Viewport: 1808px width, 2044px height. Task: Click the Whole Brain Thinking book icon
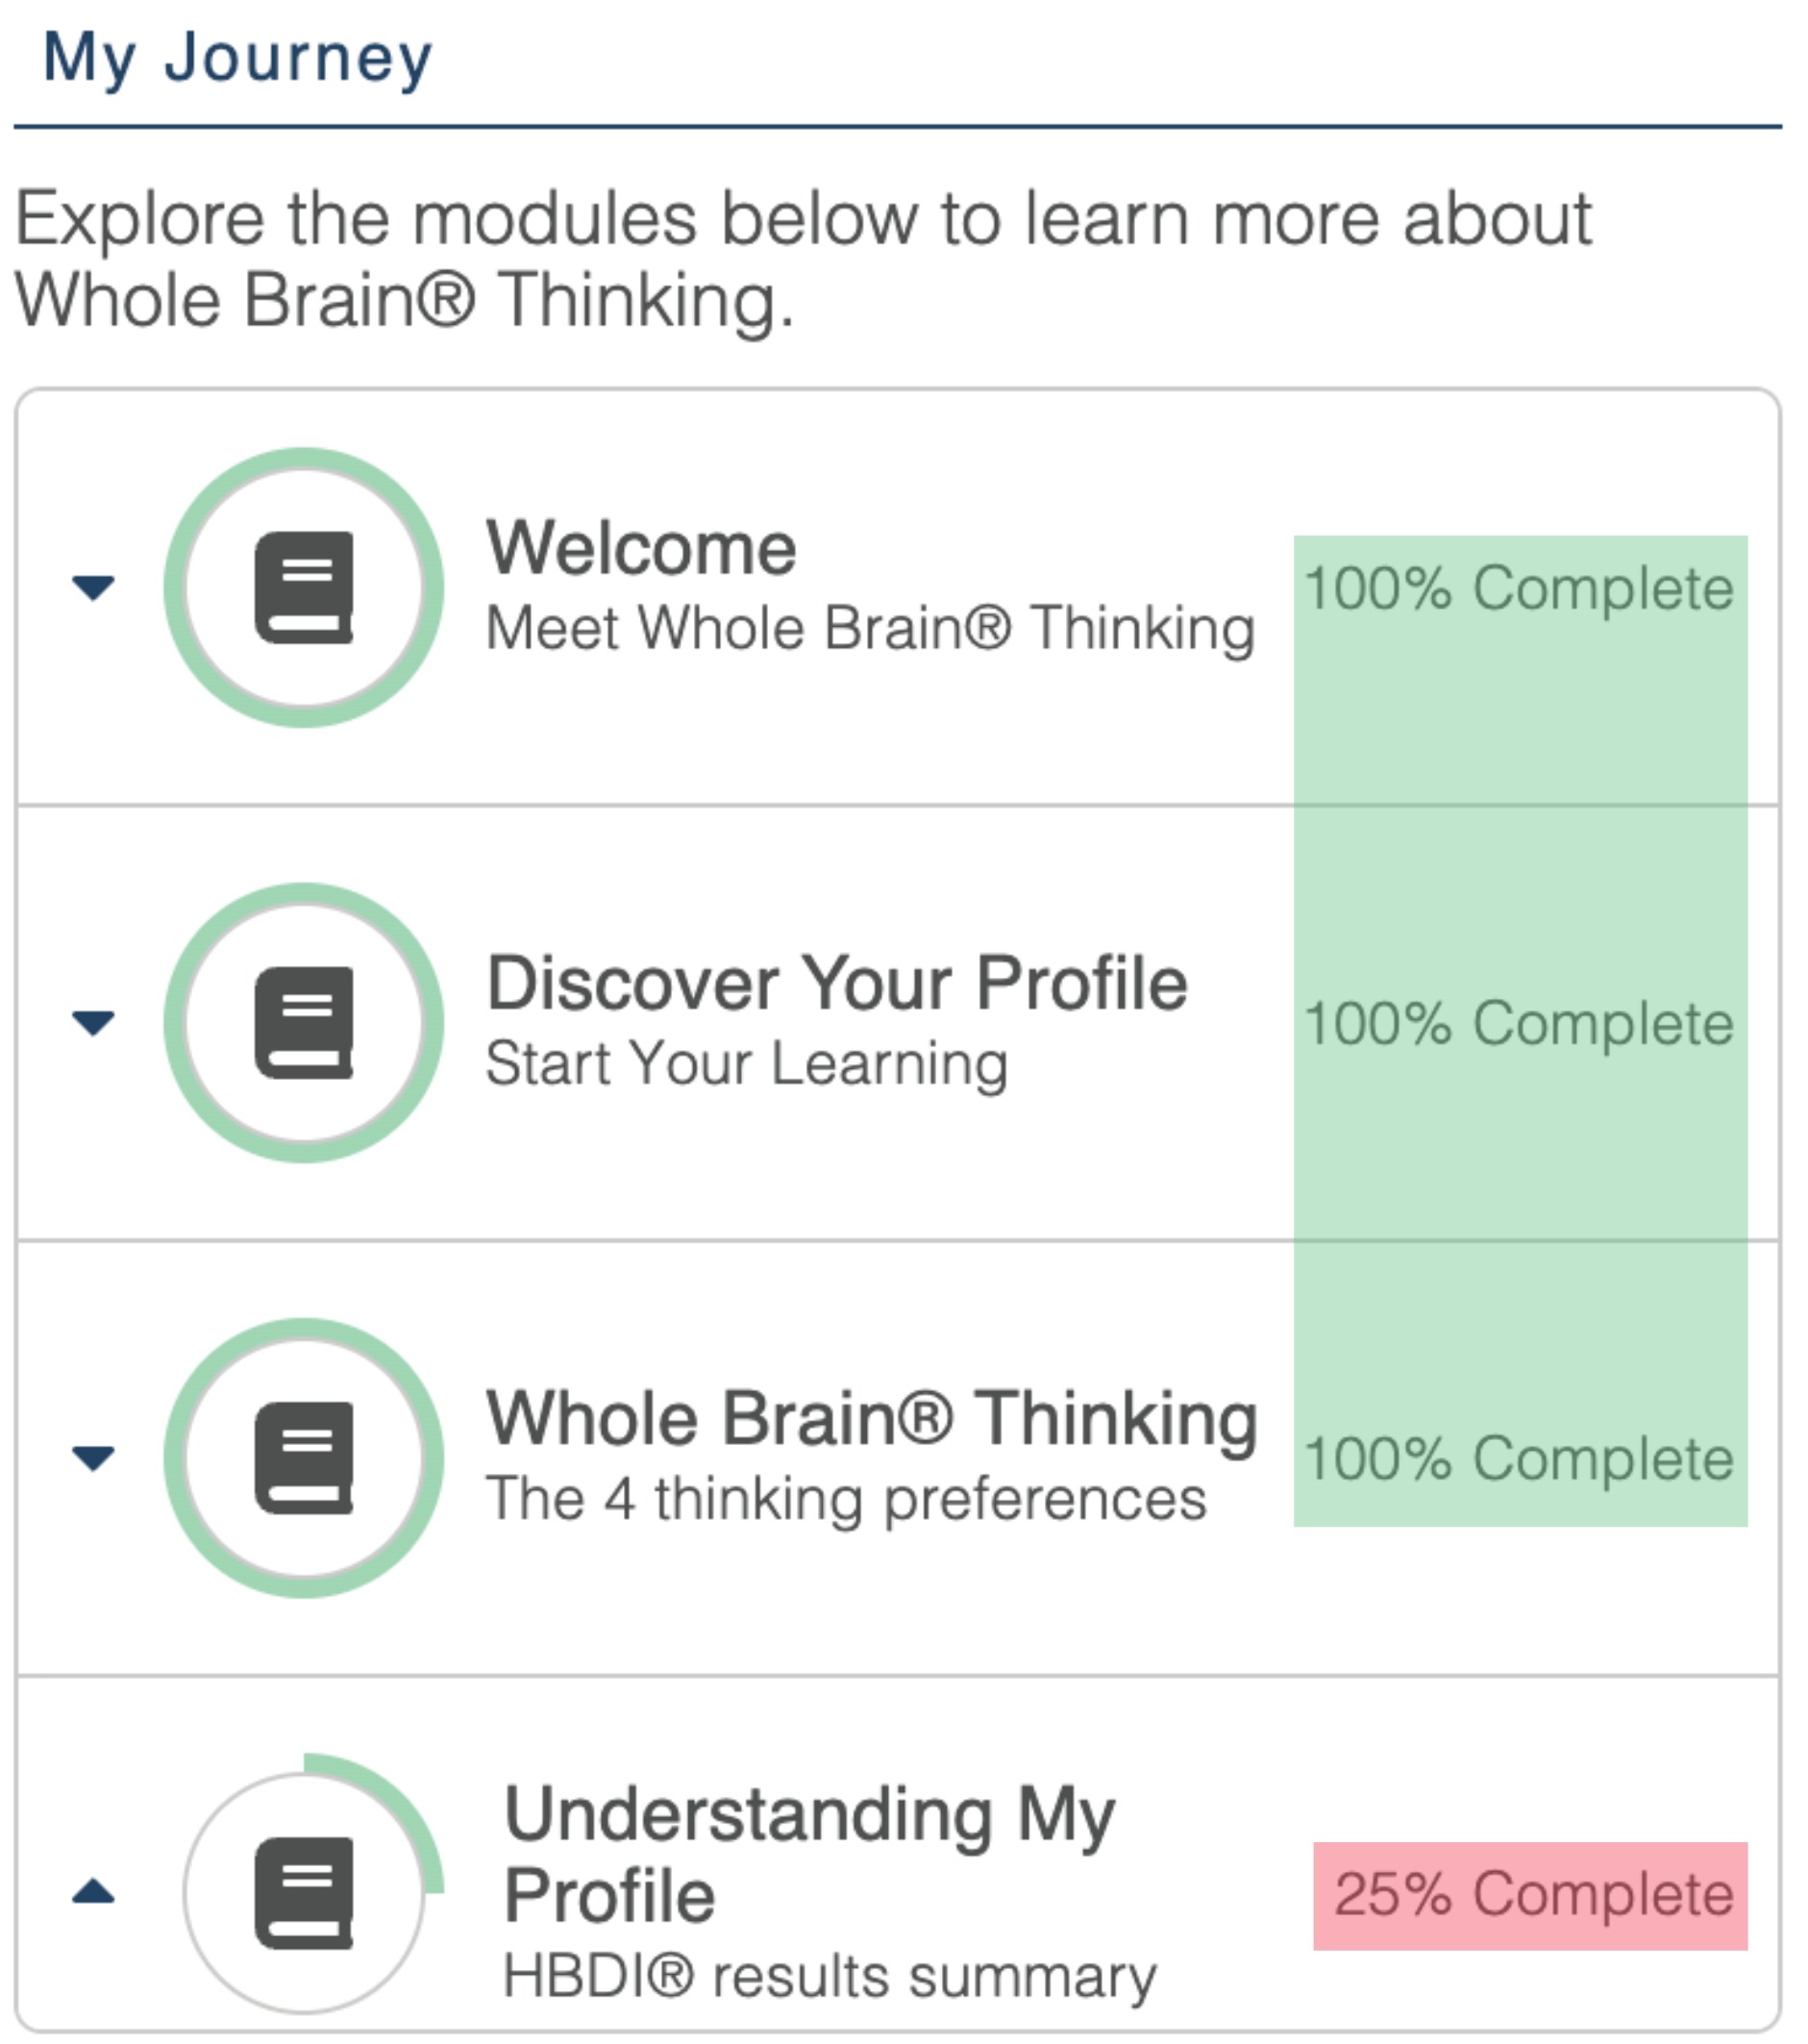[x=304, y=1458]
